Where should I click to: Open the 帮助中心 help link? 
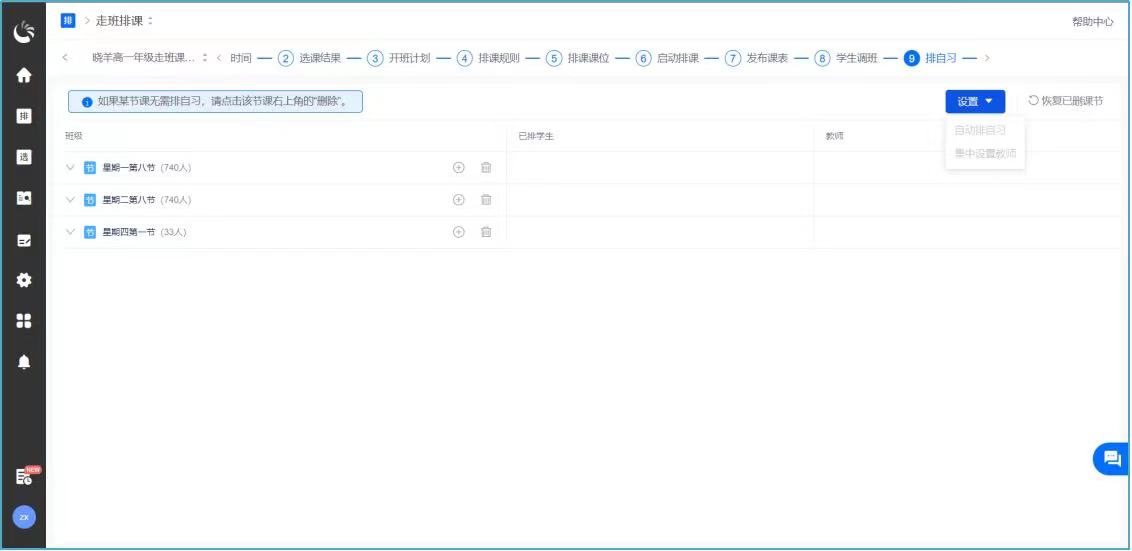click(x=1092, y=22)
